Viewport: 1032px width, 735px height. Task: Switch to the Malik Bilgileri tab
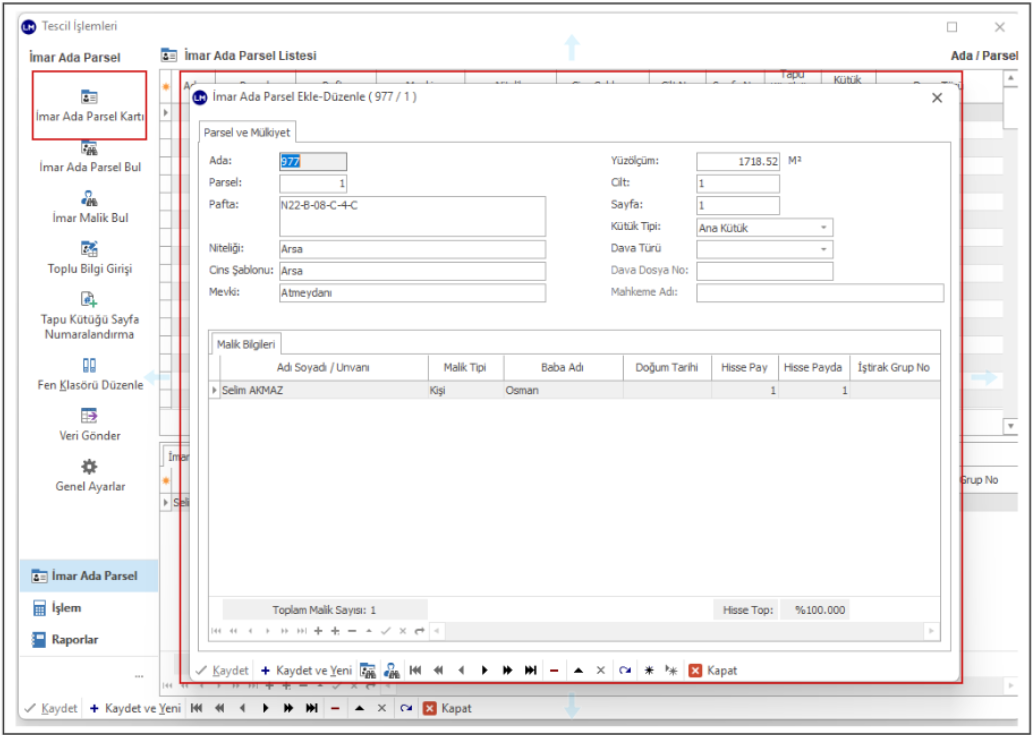[x=247, y=344]
